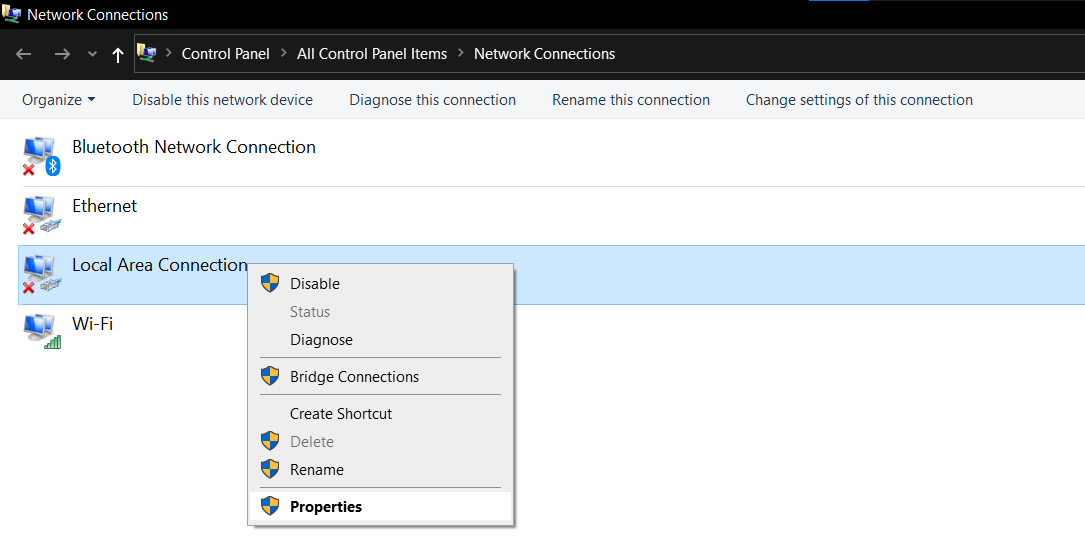Image resolution: width=1085 pixels, height=552 pixels.
Task: Click Change settings of this connection
Action: pos(859,100)
